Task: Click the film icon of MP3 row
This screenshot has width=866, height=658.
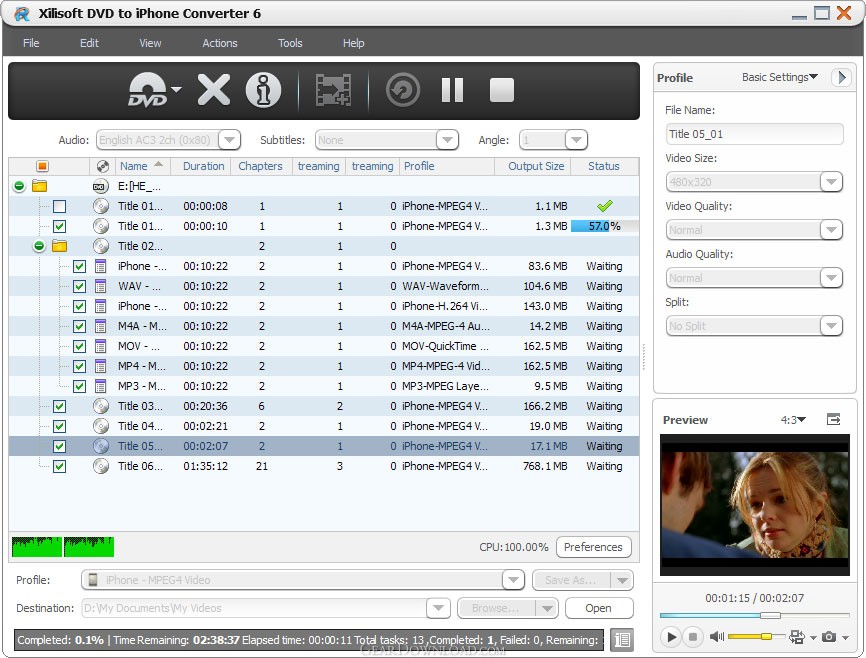Action: coord(101,386)
